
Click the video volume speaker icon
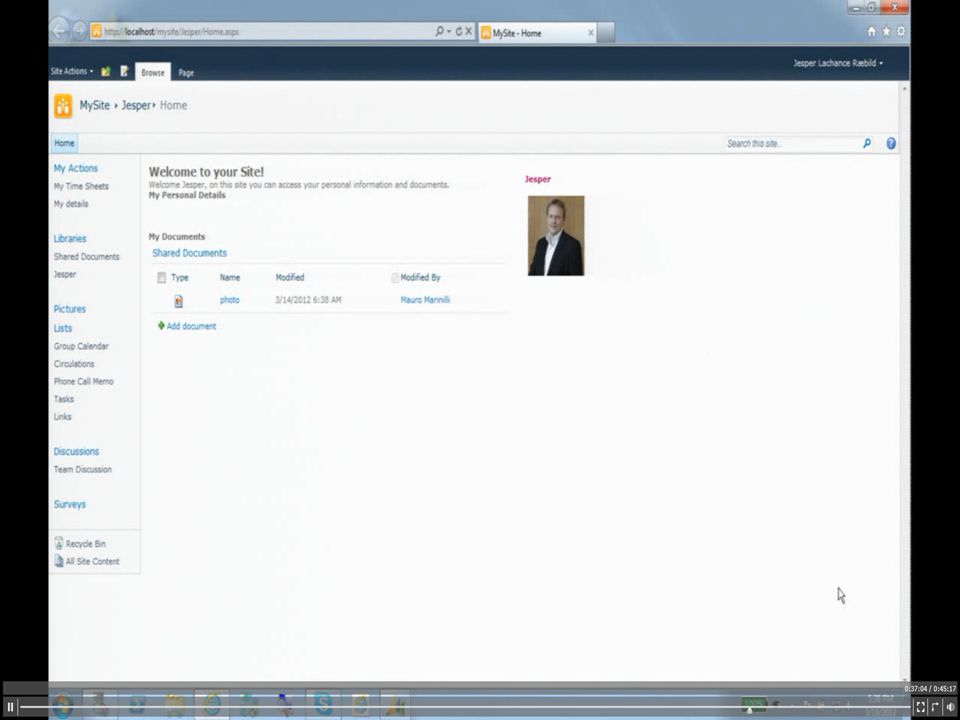[950, 707]
